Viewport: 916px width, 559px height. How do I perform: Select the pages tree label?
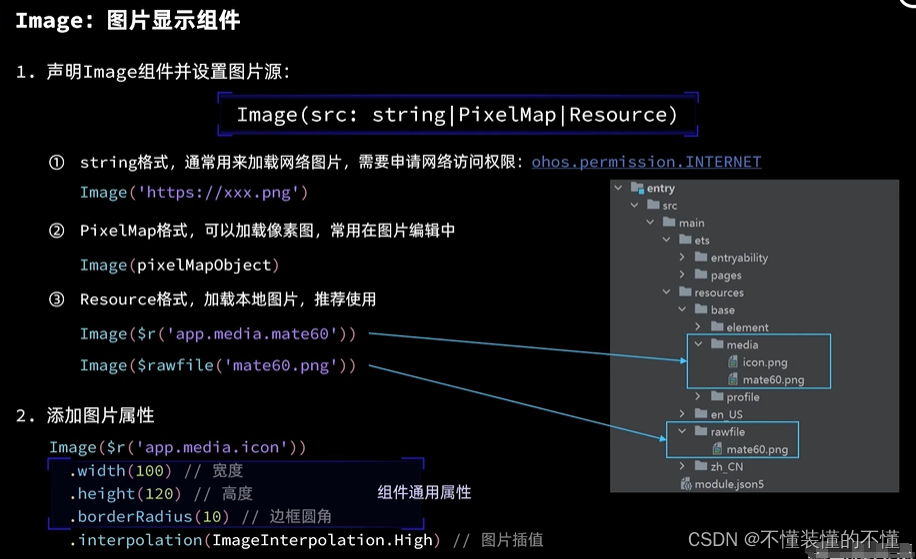tap(726, 276)
